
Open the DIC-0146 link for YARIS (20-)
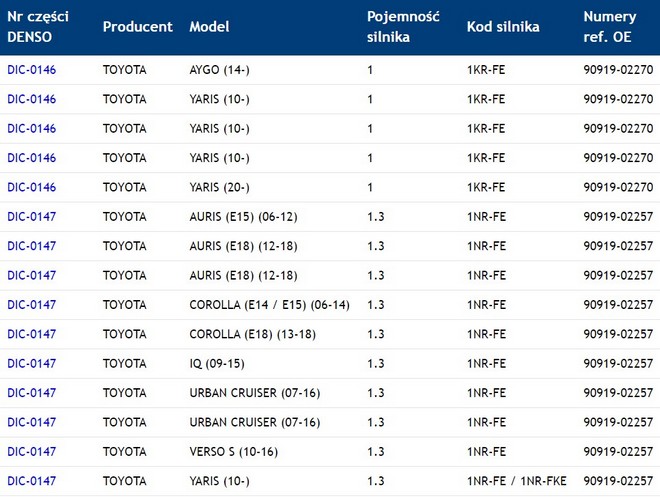click(x=31, y=187)
